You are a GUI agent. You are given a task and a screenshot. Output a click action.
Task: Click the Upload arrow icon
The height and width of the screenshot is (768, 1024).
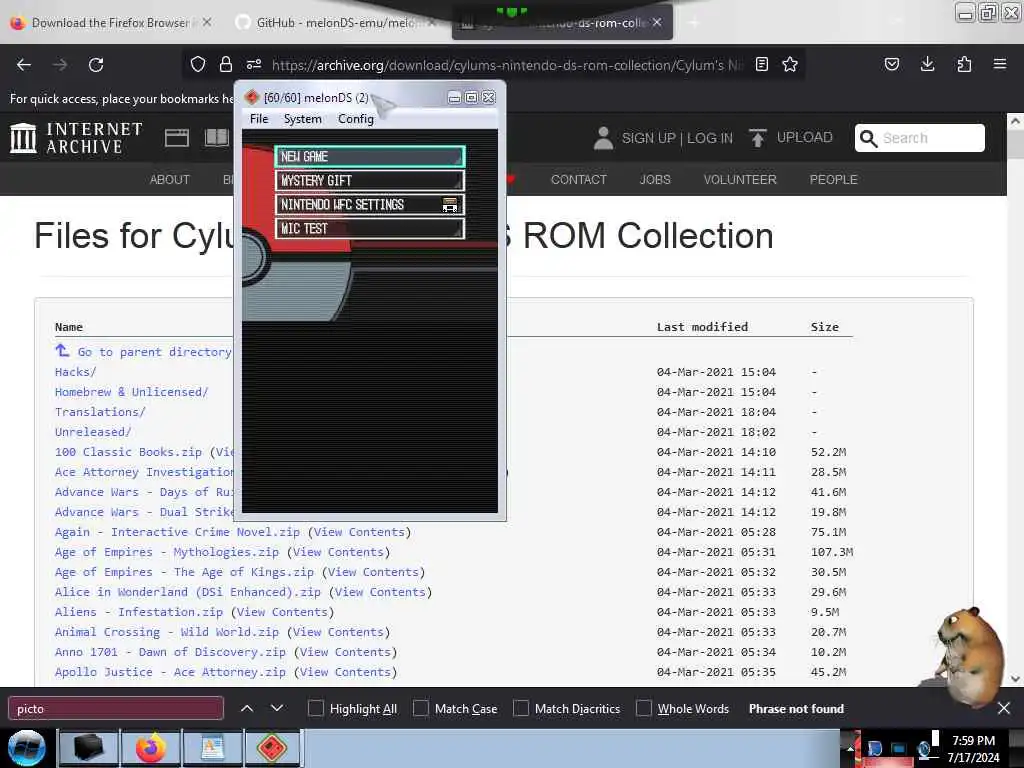pos(758,138)
